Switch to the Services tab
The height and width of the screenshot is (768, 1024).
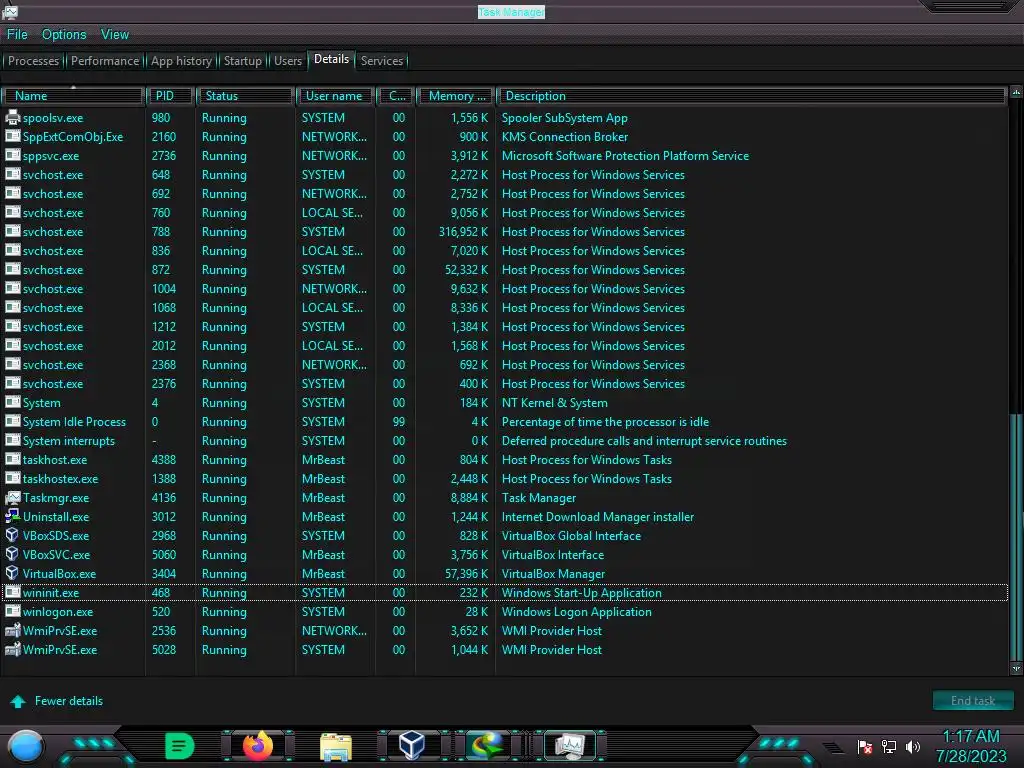pyautogui.click(x=381, y=61)
